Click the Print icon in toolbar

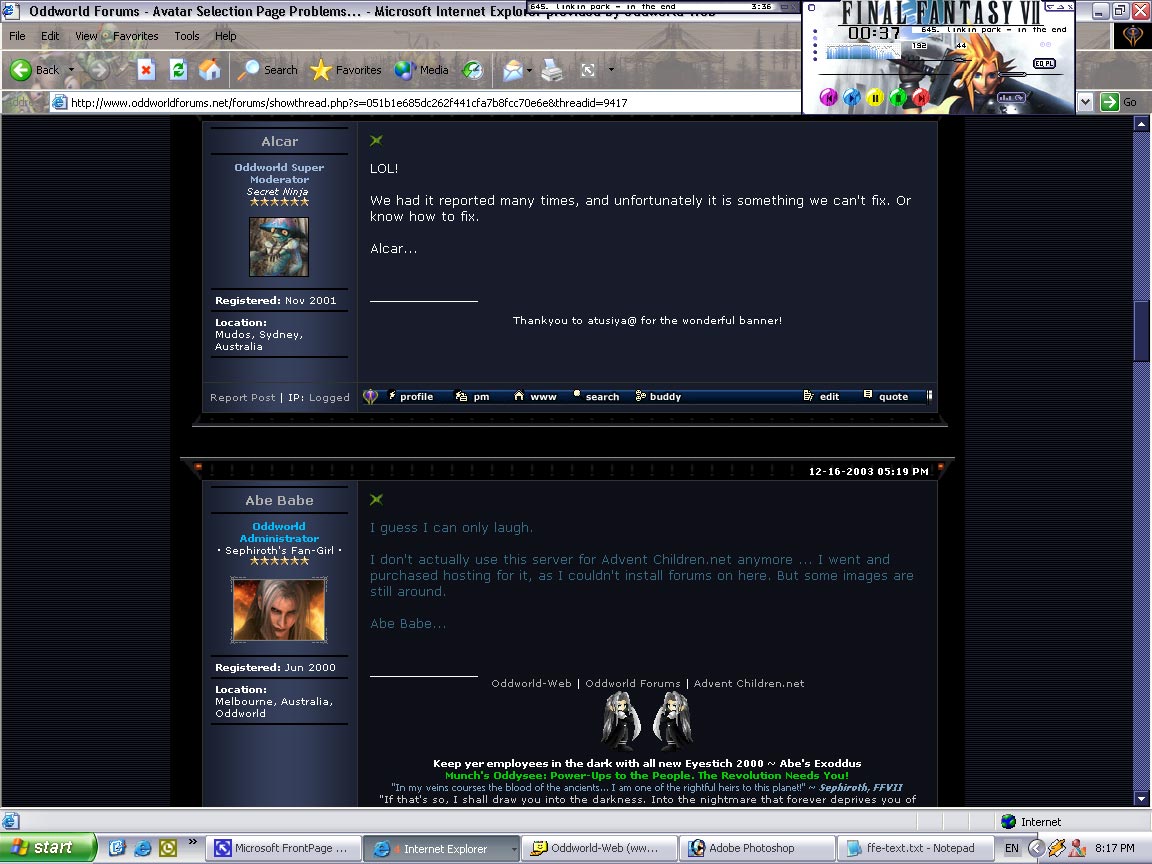[552, 70]
